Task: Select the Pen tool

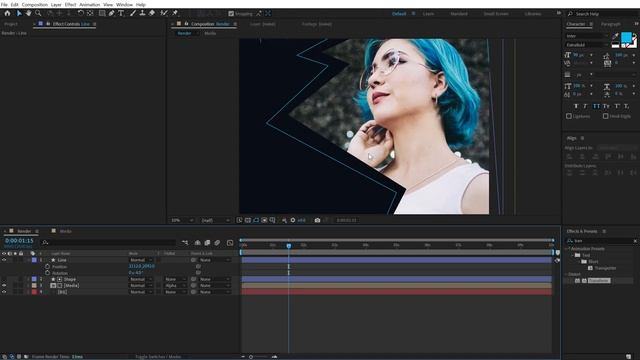Action: click(111, 13)
